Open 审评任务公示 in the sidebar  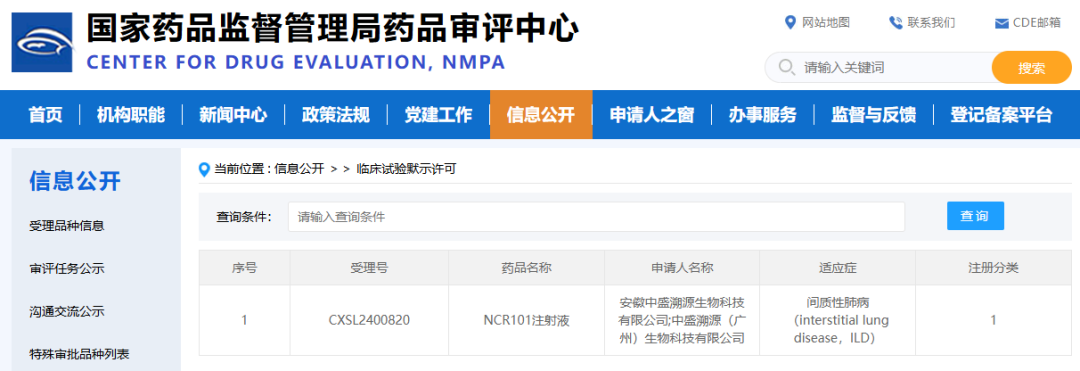click(67, 269)
